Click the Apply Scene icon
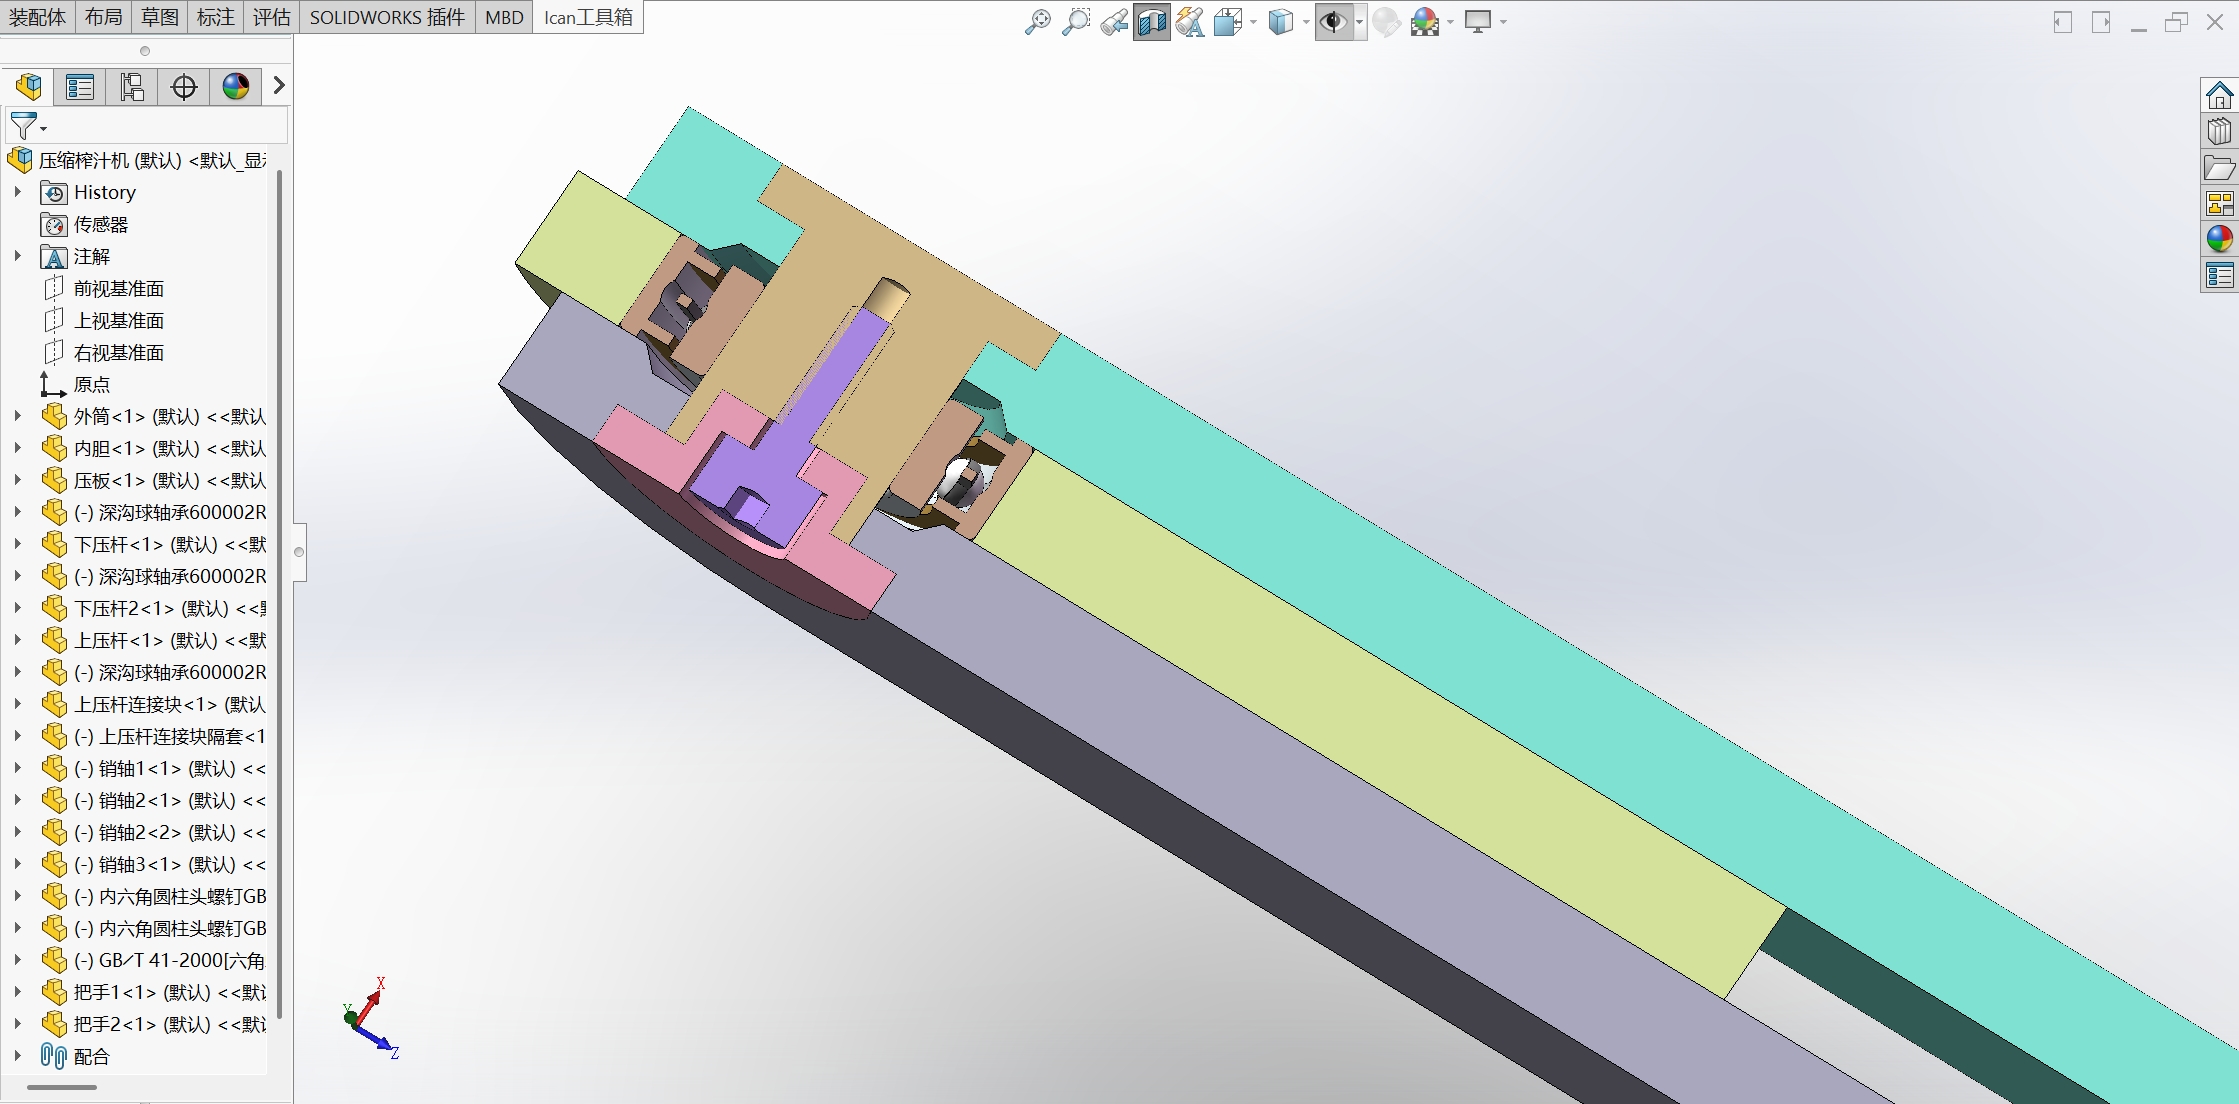 [1425, 22]
